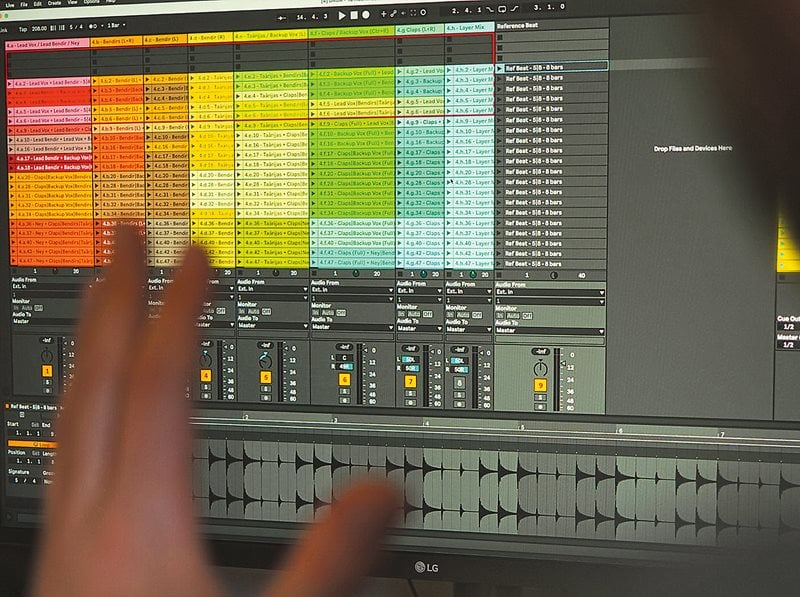The height and width of the screenshot is (597, 800).
Task: Toggle the Punch-In switch icon
Action: [x=490, y=10]
